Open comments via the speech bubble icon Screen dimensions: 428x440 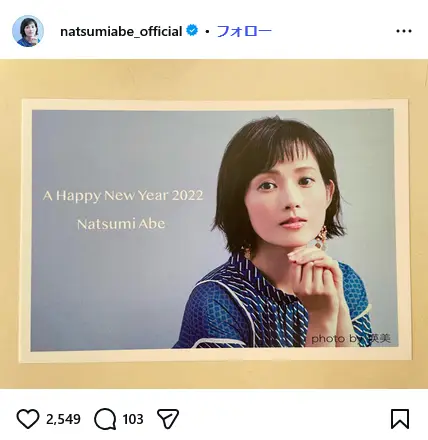point(105,419)
